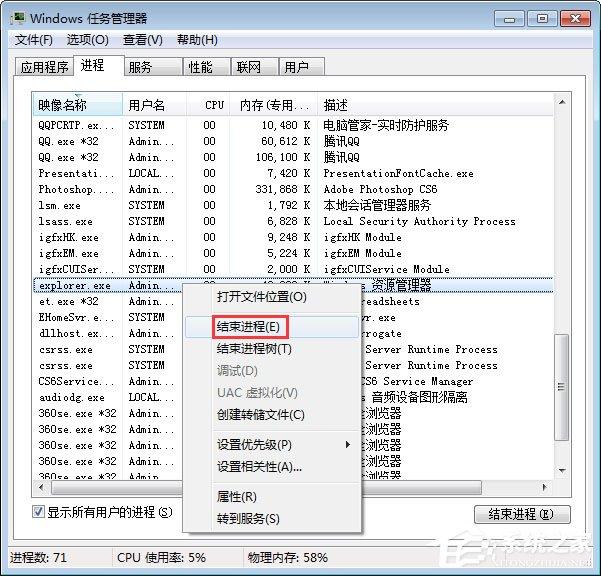Sort by 内存(专用 column header
Viewport: 601px width, 576px height.
coord(274,105)
